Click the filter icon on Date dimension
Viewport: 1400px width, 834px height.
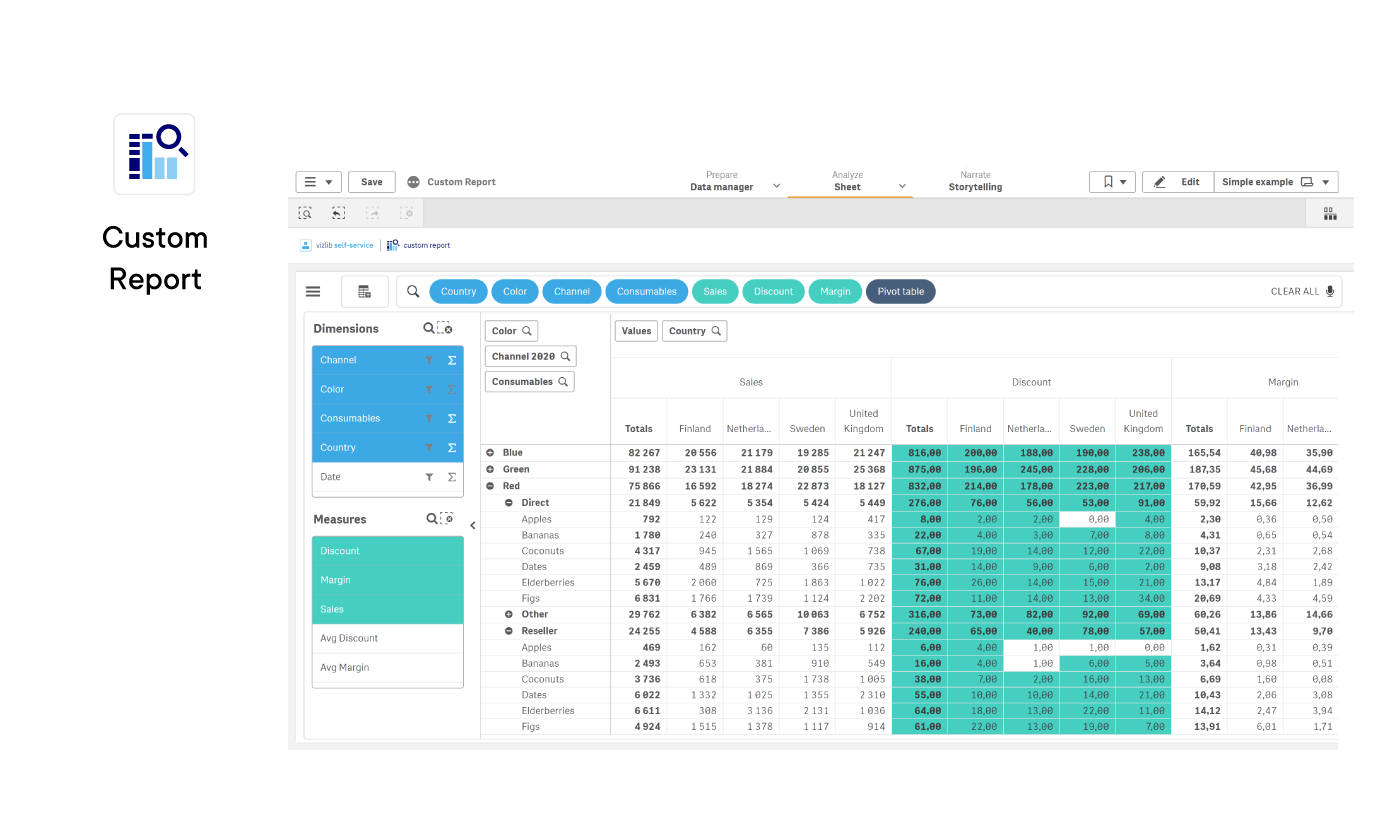429,477
